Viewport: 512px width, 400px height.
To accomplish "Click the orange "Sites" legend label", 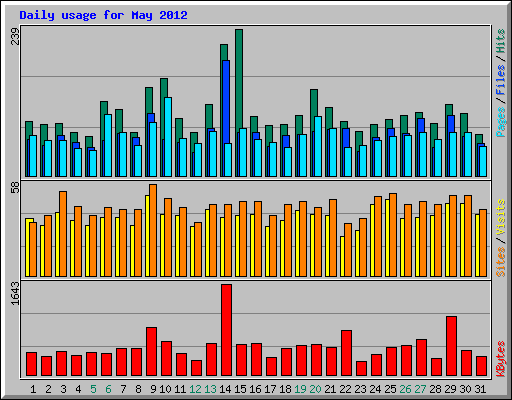I will click(x=501, y=262).
